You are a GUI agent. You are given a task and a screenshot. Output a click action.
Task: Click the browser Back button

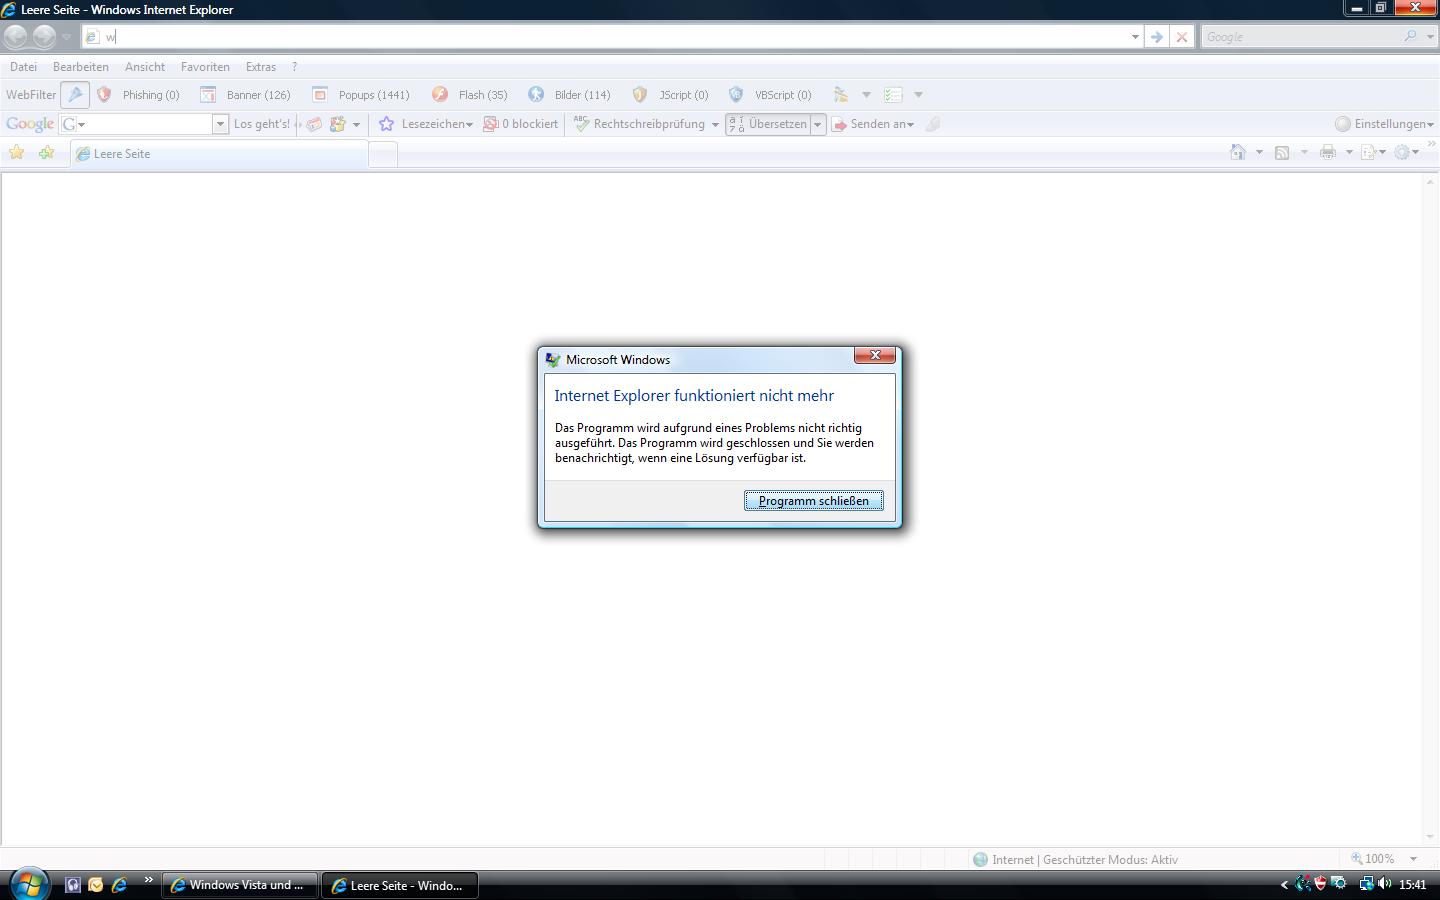(16, 37)
